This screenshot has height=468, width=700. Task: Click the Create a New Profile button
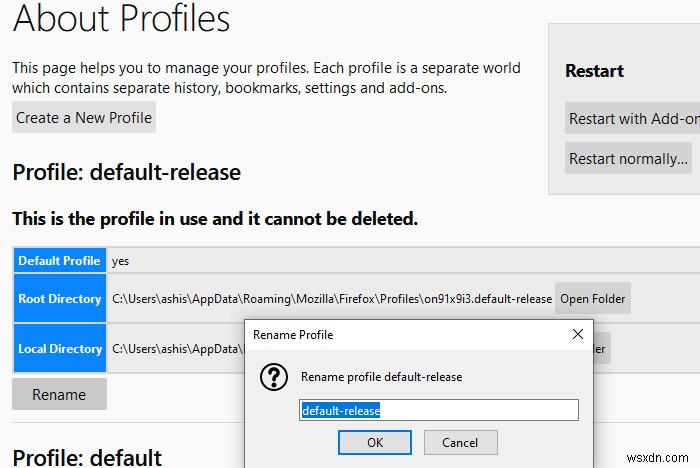point(84,117)
